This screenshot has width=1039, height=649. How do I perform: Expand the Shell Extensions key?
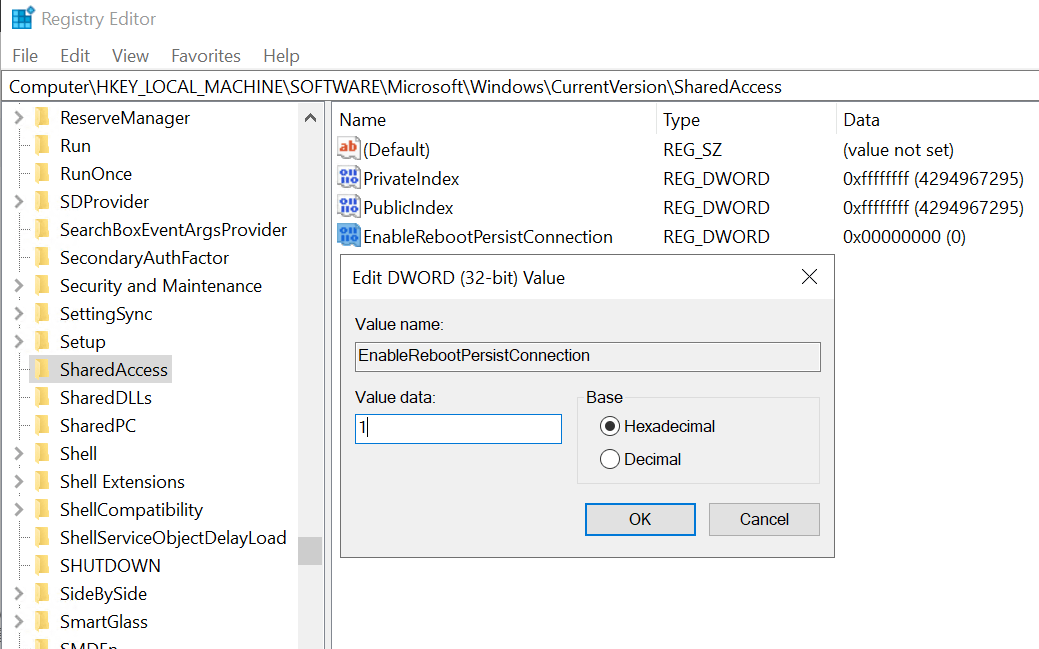(19, 481)
